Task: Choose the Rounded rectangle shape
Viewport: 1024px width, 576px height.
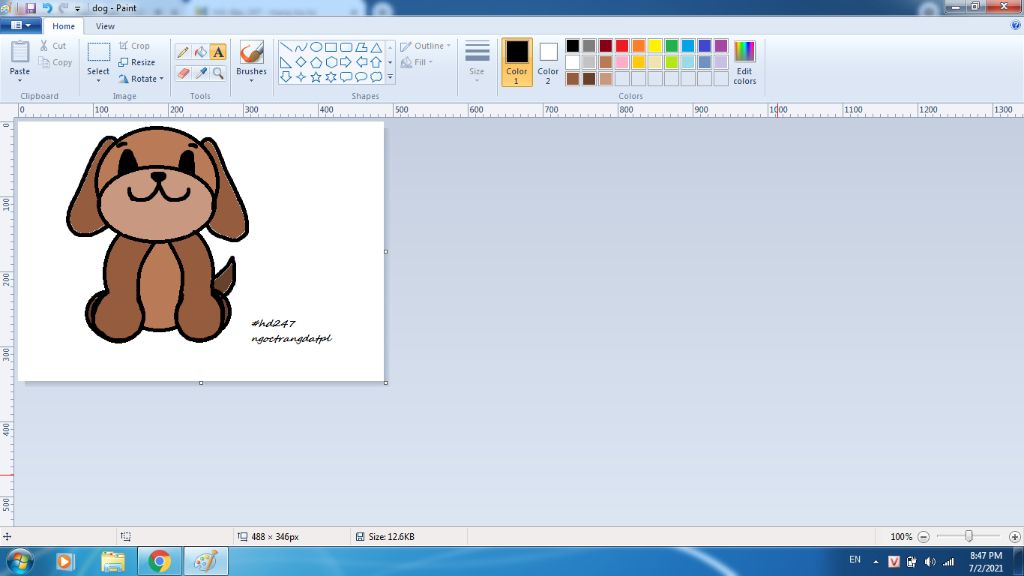Action: 346,47
